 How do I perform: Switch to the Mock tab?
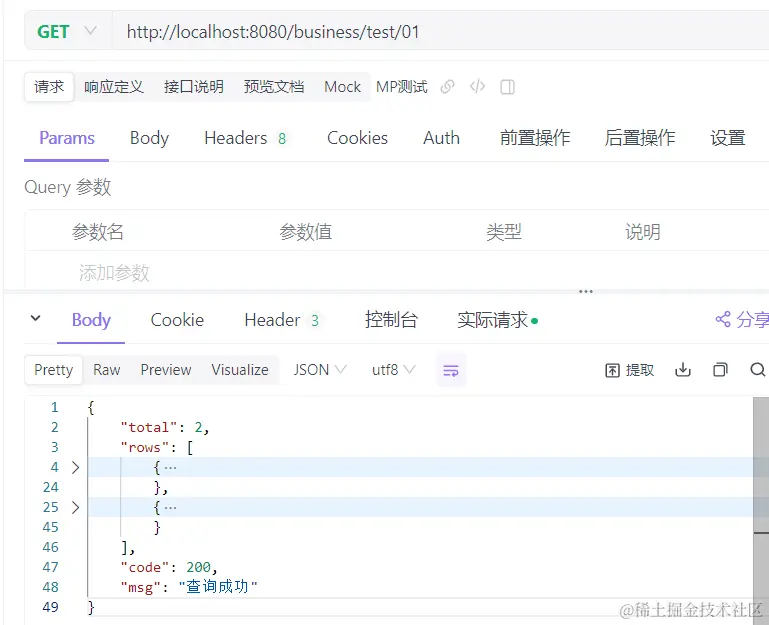[x=342, y=87]
